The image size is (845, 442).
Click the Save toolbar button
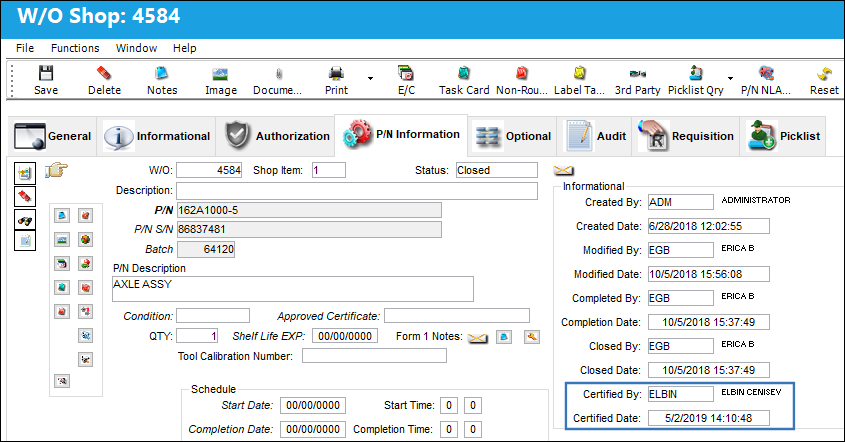[46, 80]
